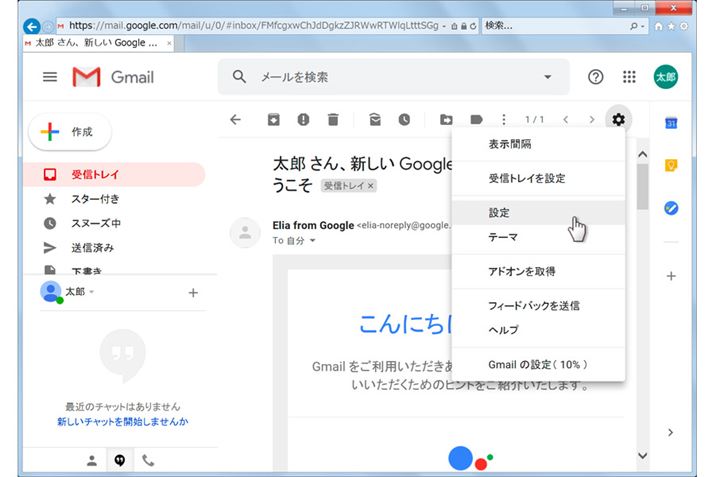Open Google Calendar side panel icon

(671, 123)
